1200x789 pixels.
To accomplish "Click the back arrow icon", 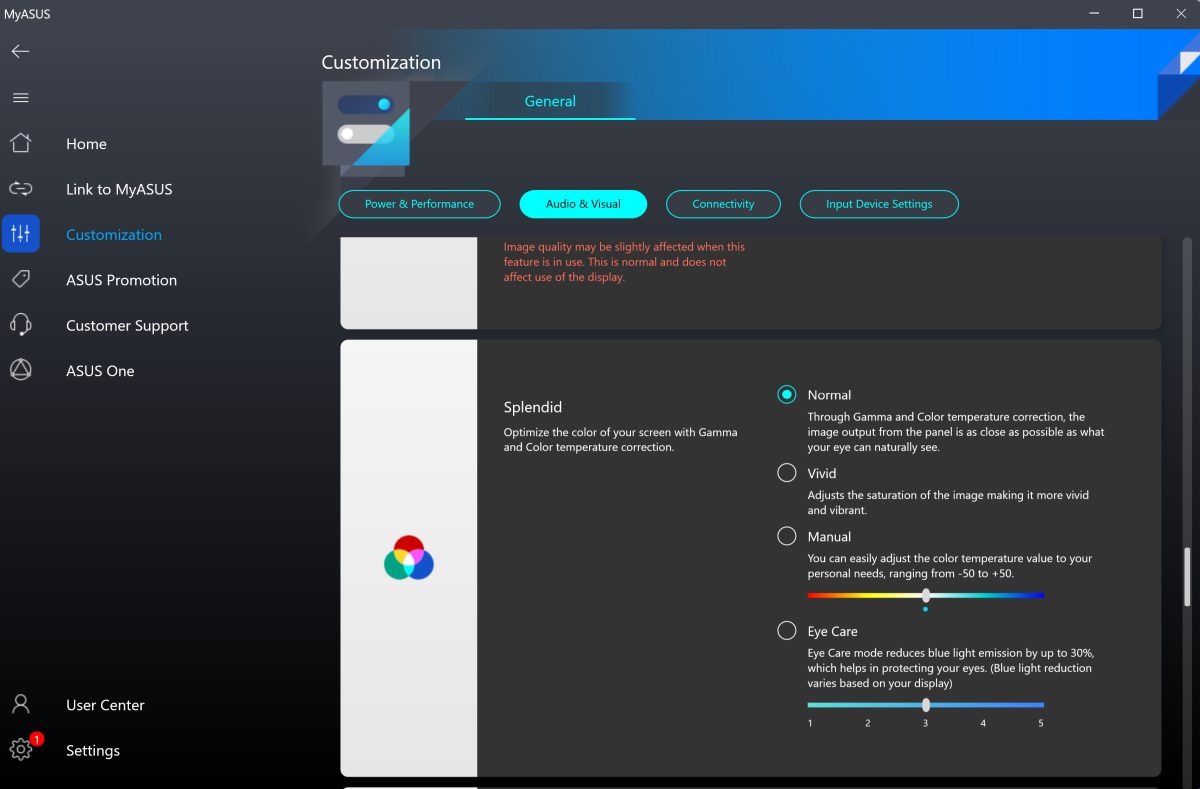I will pos(20,51).
